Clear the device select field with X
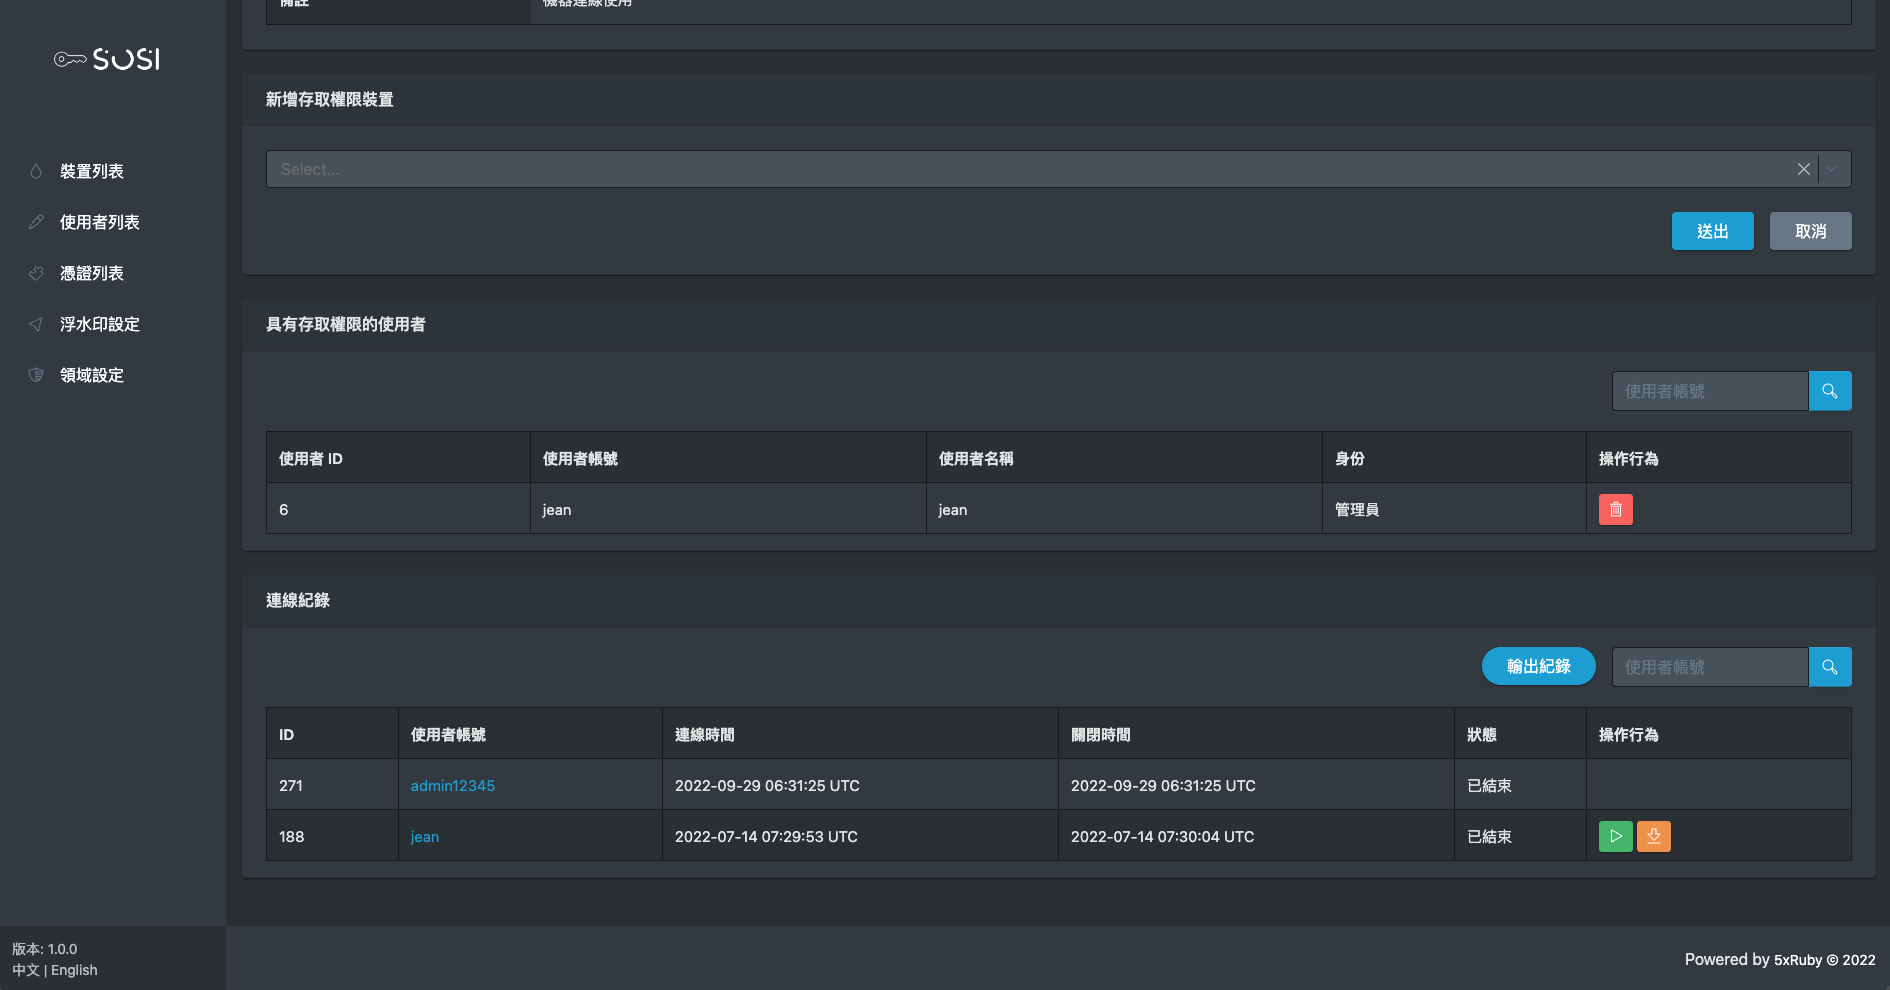This screenshot has height=990, width=1890. 1803,169
